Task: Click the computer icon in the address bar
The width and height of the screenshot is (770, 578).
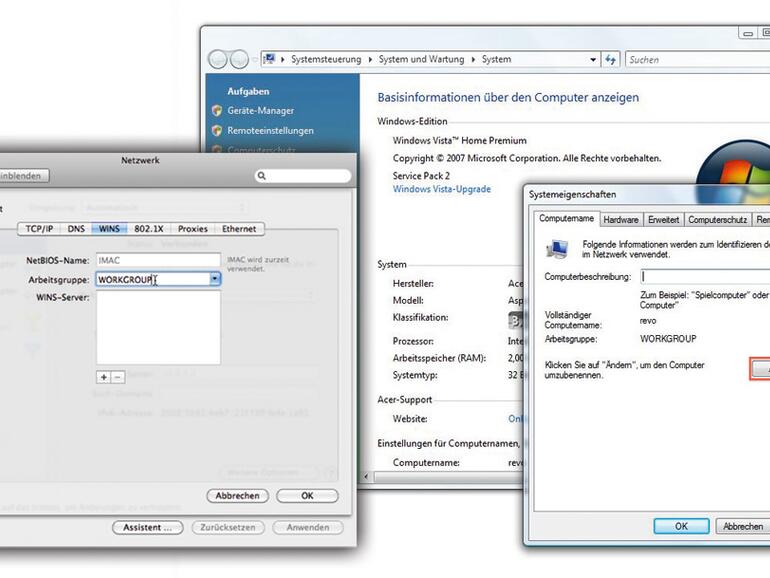Action: point(269,59)
